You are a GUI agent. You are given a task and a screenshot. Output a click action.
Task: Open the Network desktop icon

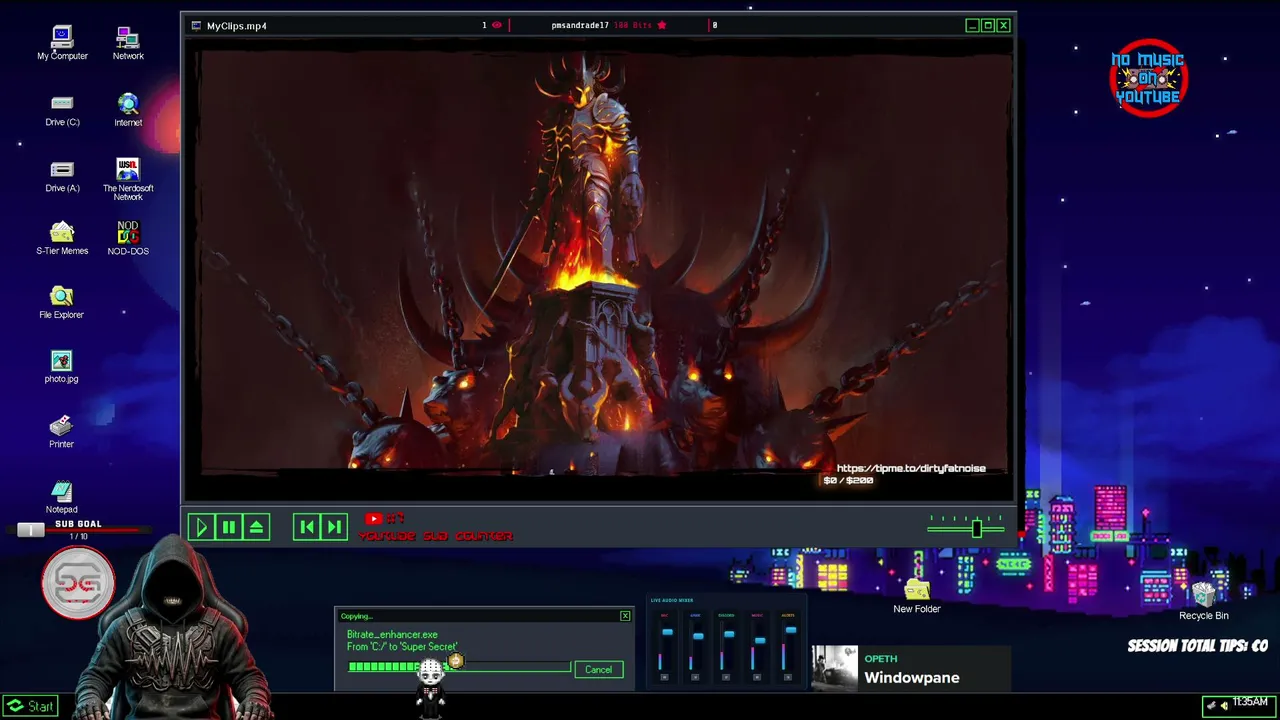coord(128,43)
